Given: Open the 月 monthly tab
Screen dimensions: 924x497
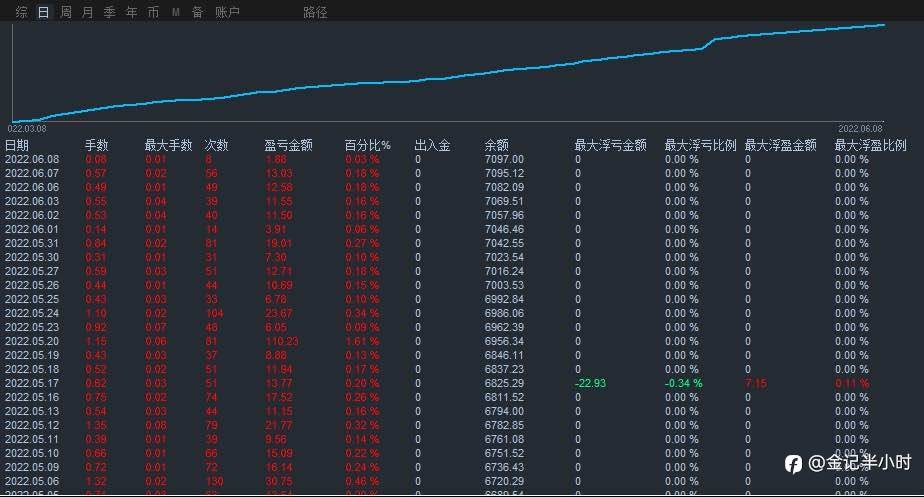Looking at the screenshot, I should click(88, 12).
